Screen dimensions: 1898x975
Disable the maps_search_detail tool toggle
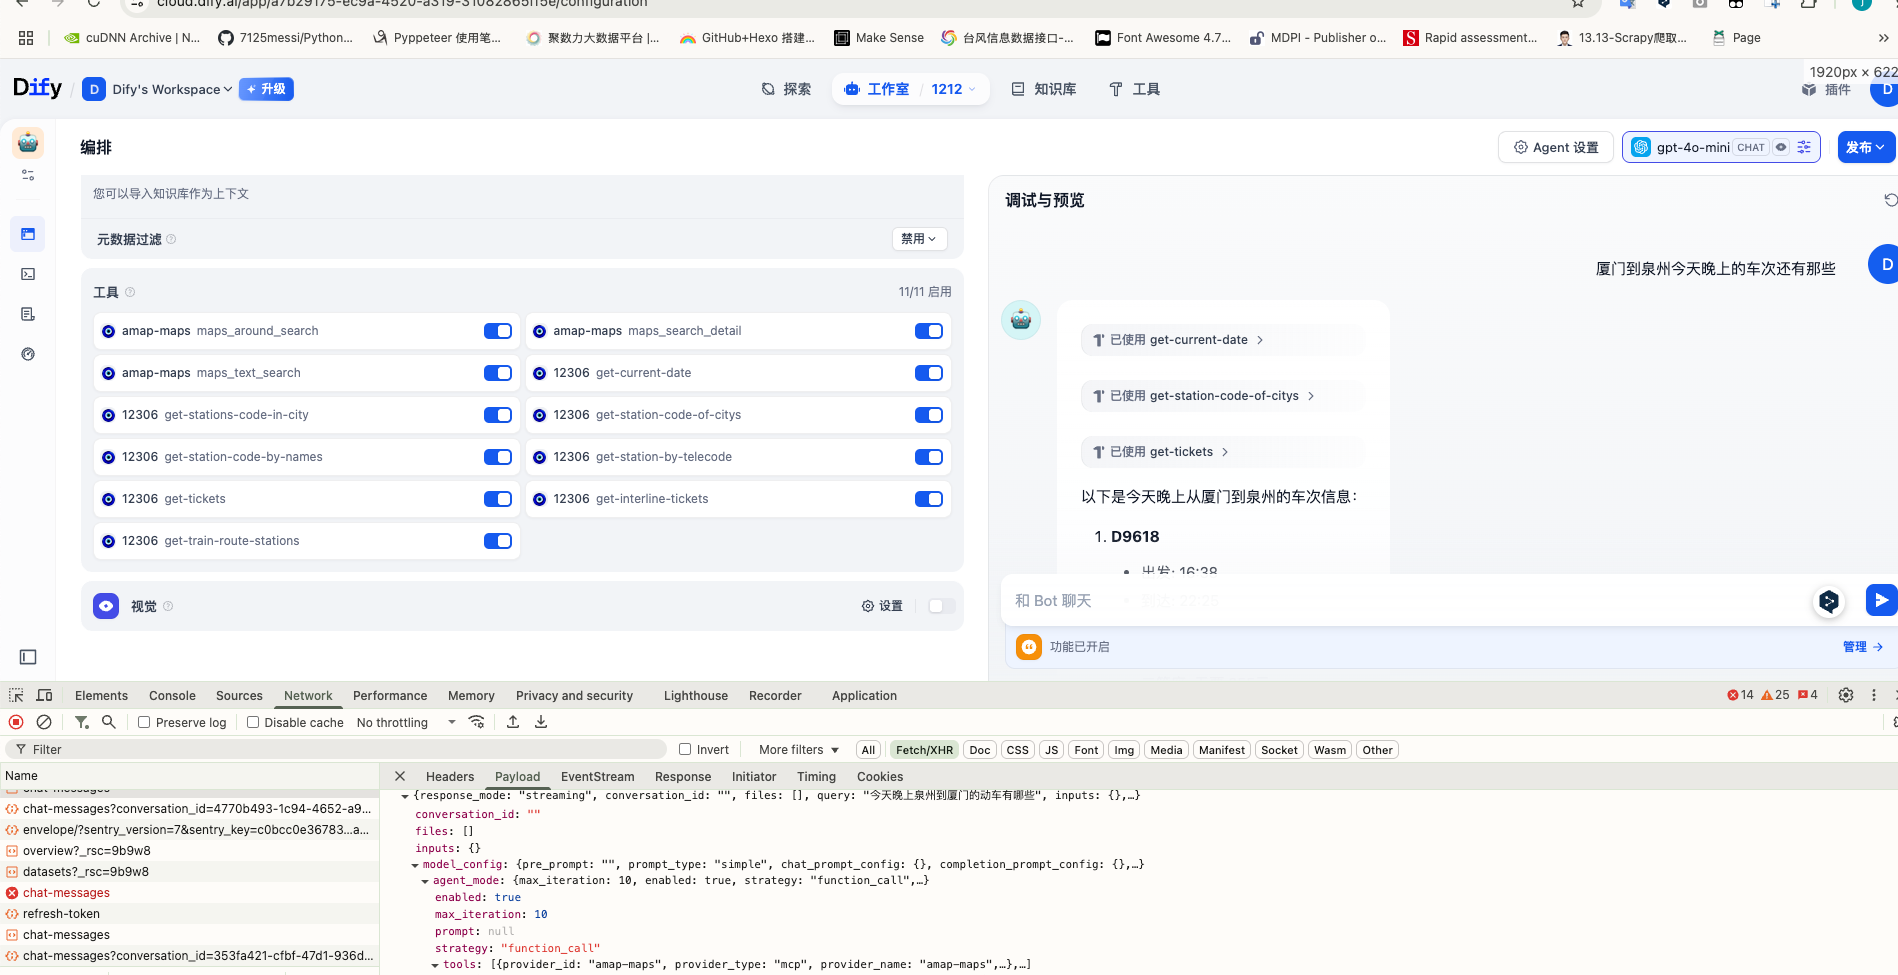tap(929, 331)
